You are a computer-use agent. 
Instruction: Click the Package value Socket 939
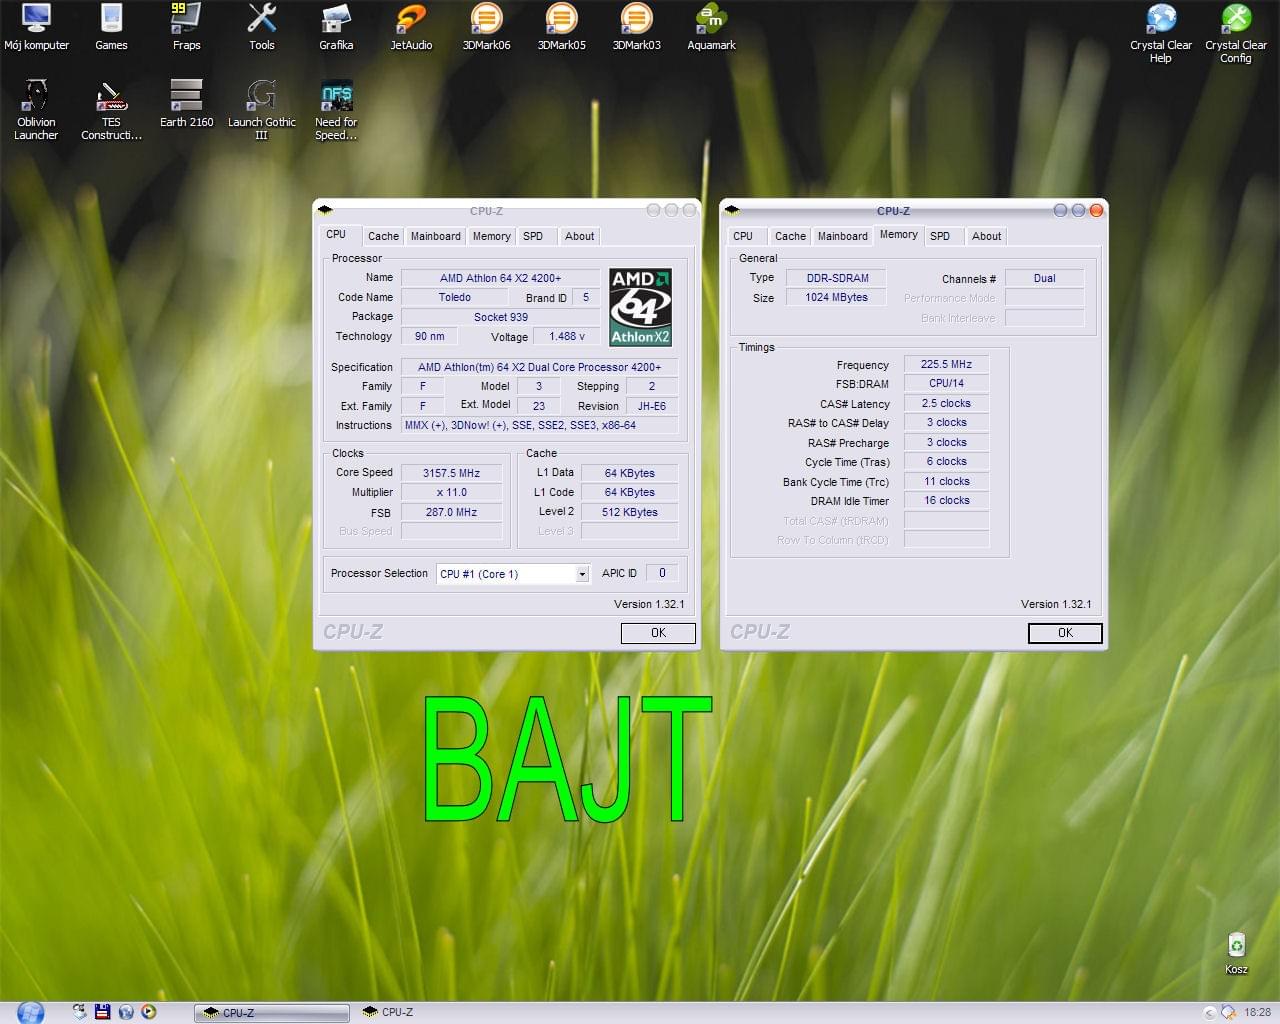point(500,317)
